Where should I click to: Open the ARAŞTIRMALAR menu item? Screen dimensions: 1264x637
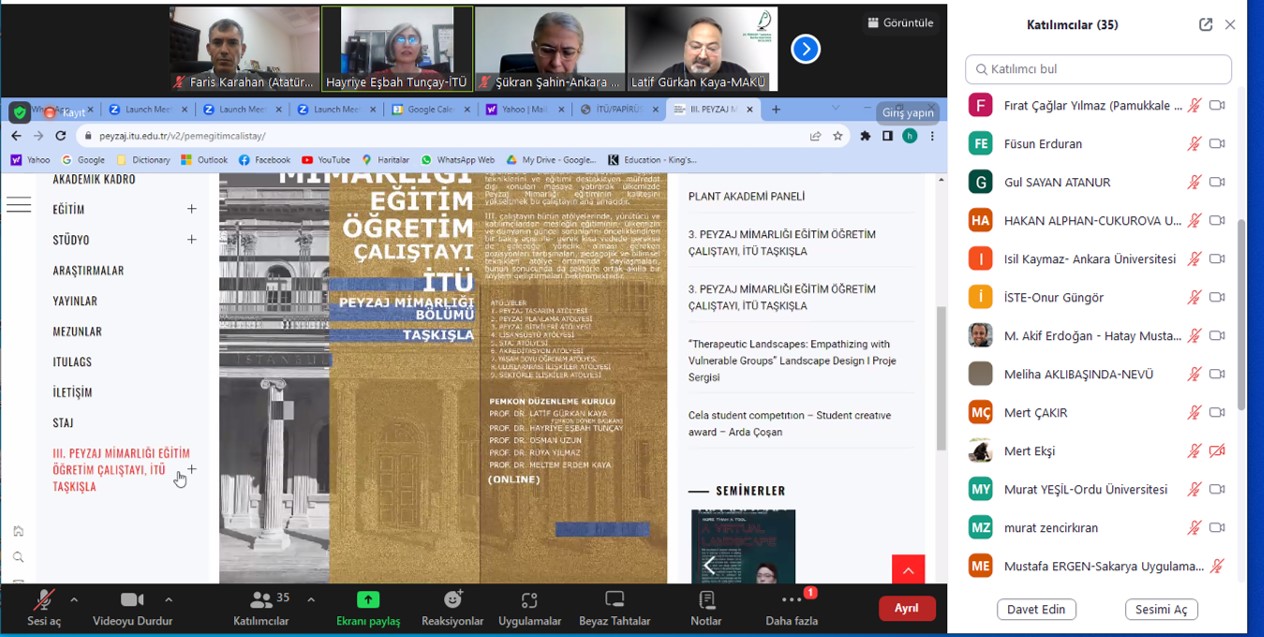tap(88, 271)
